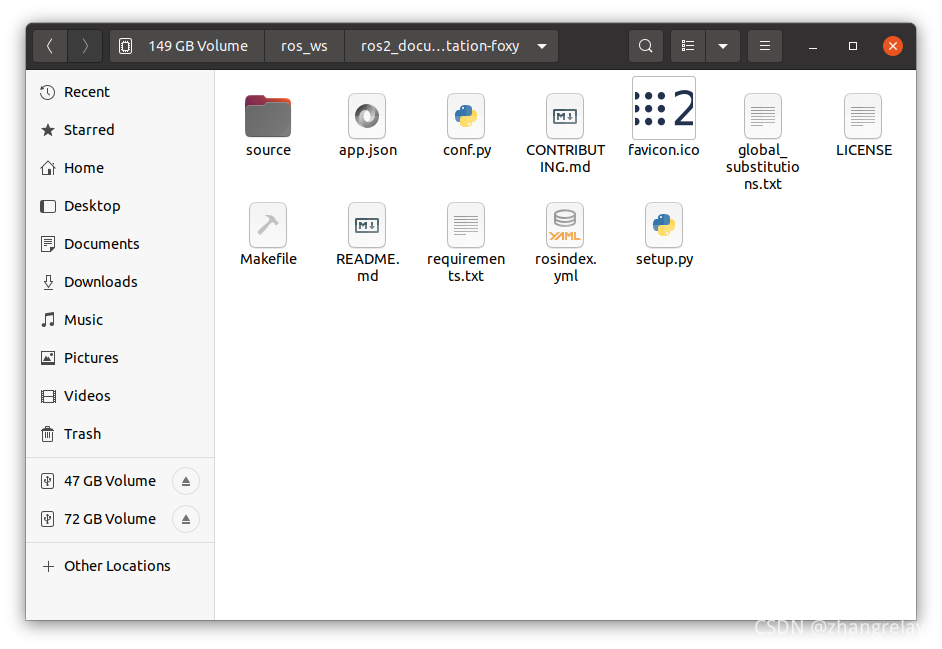
Task: Open Downloads in the sidebar
Action: [120, 282]
